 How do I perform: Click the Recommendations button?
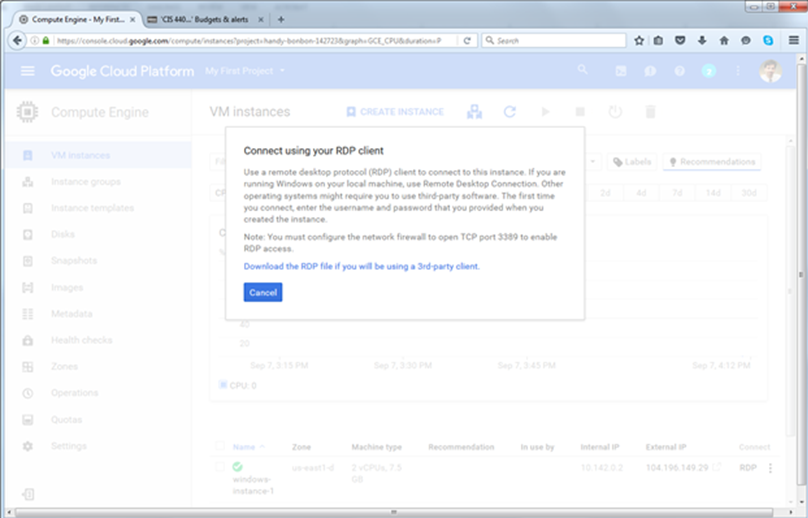point(712,162)
